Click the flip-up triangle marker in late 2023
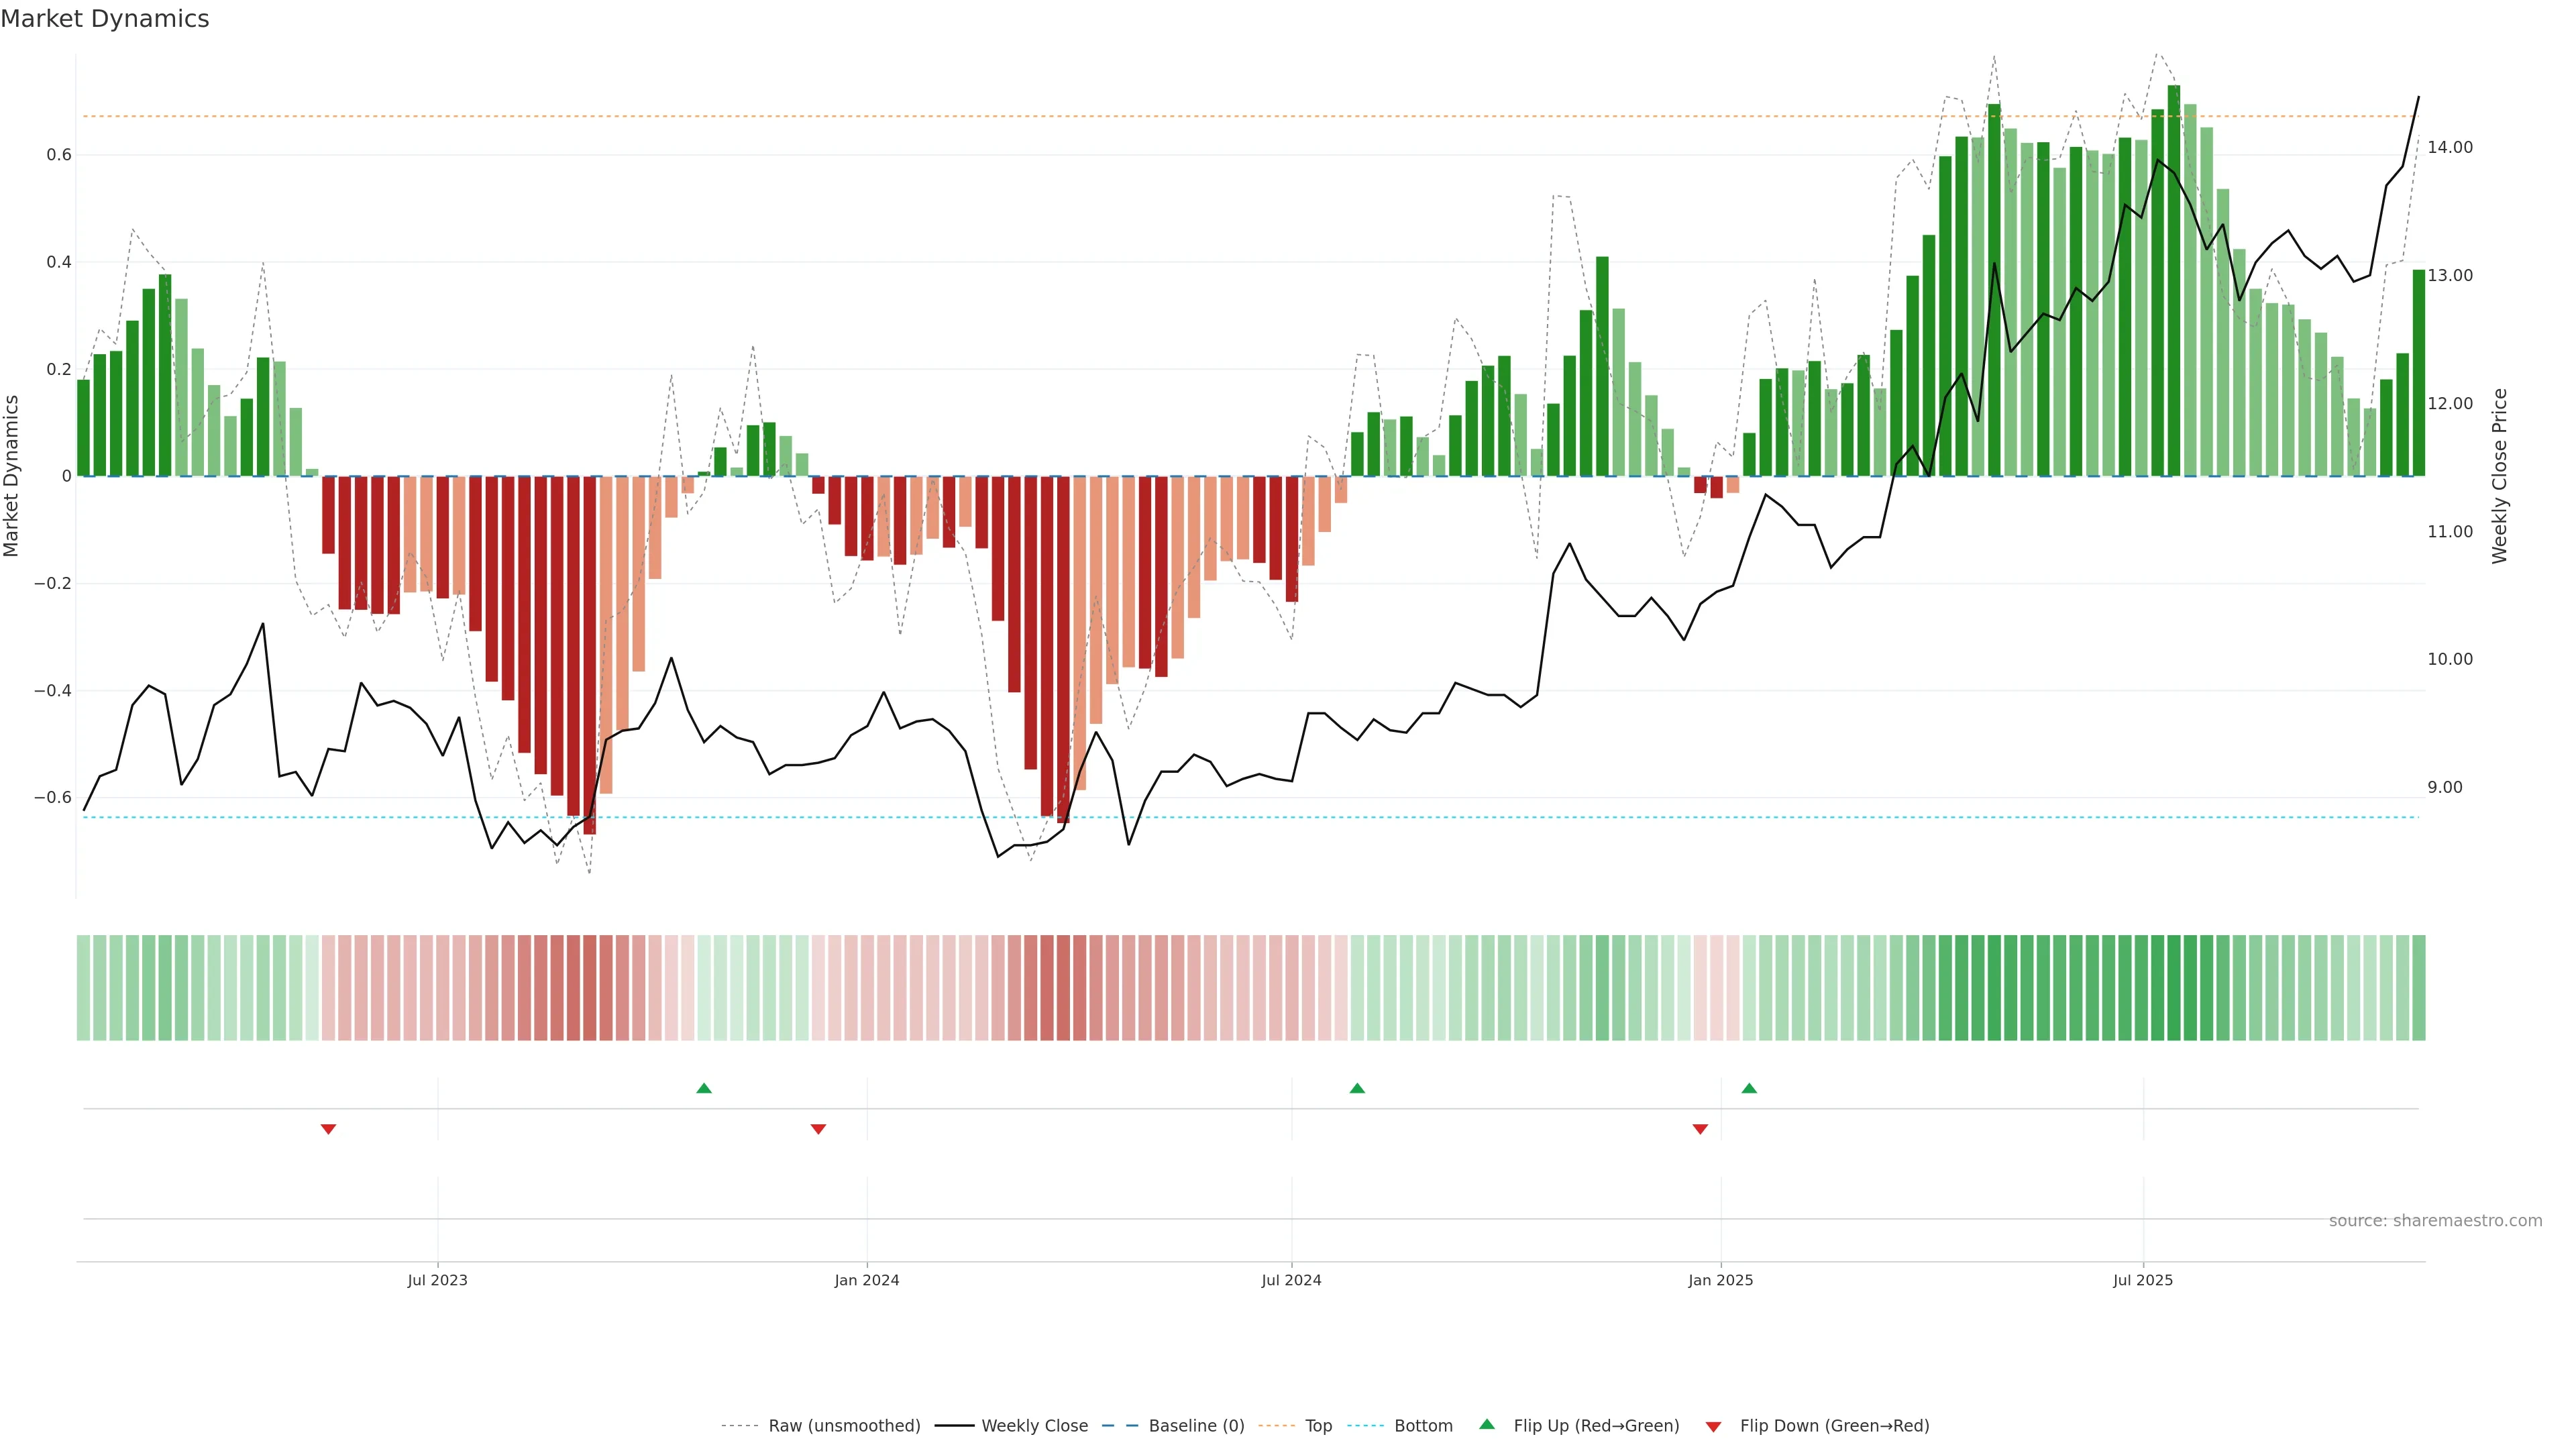The image size is (2576, 1449). click(x=704, y=1088)
